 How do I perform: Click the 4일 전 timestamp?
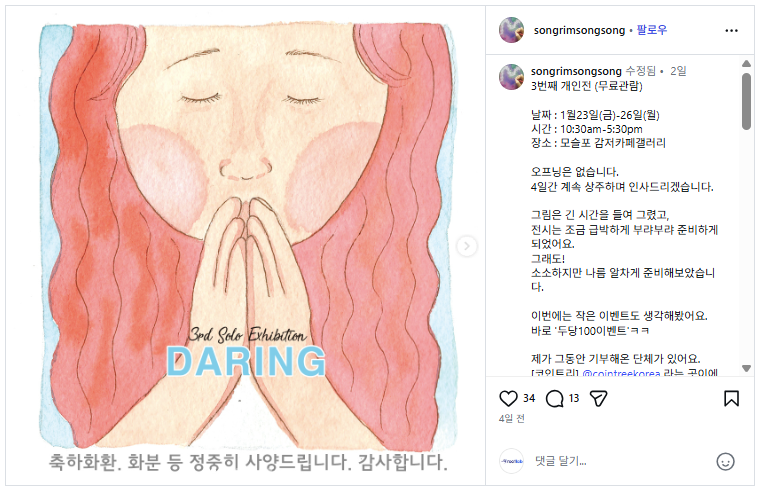tap(511, 419)
